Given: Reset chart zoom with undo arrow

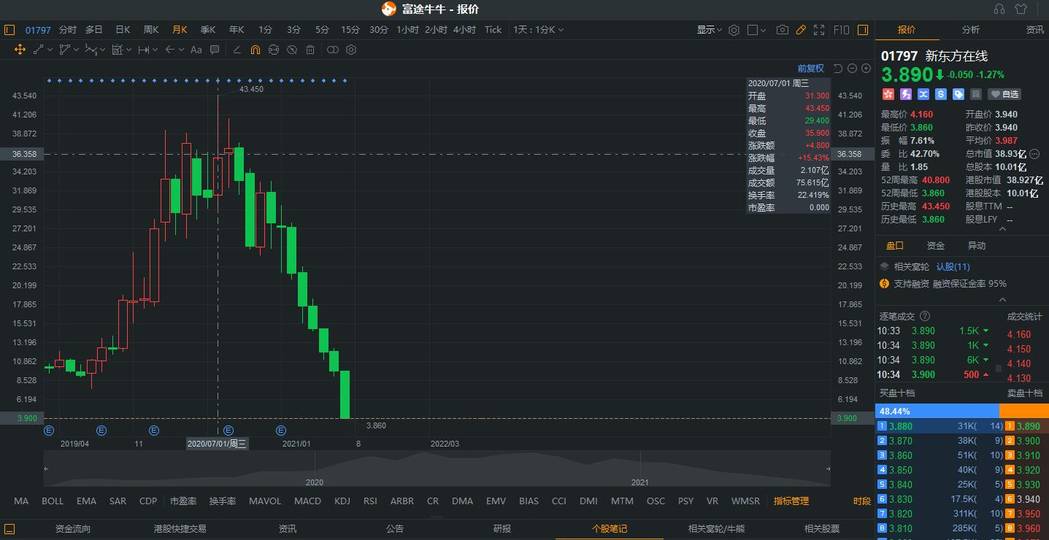Looking at the screenshot, I should (838, 68).
